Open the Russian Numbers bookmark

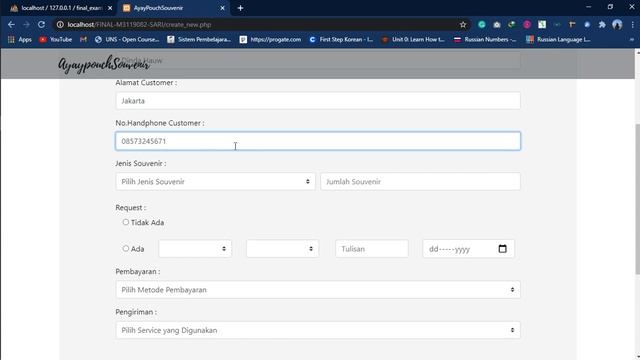pyautogui.click(x=485, y=40)
